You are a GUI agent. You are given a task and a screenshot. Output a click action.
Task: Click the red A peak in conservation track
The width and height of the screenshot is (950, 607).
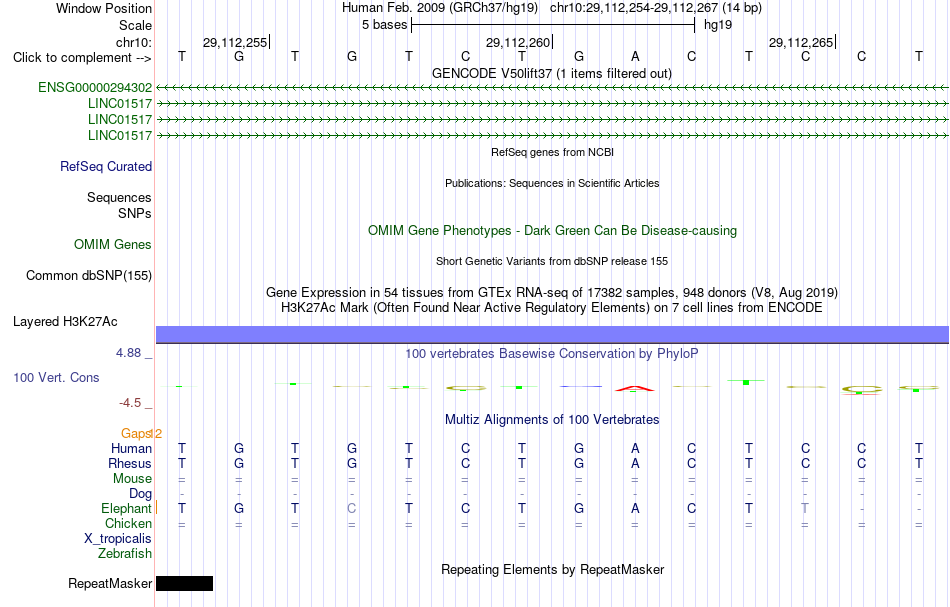coord(635,388)
